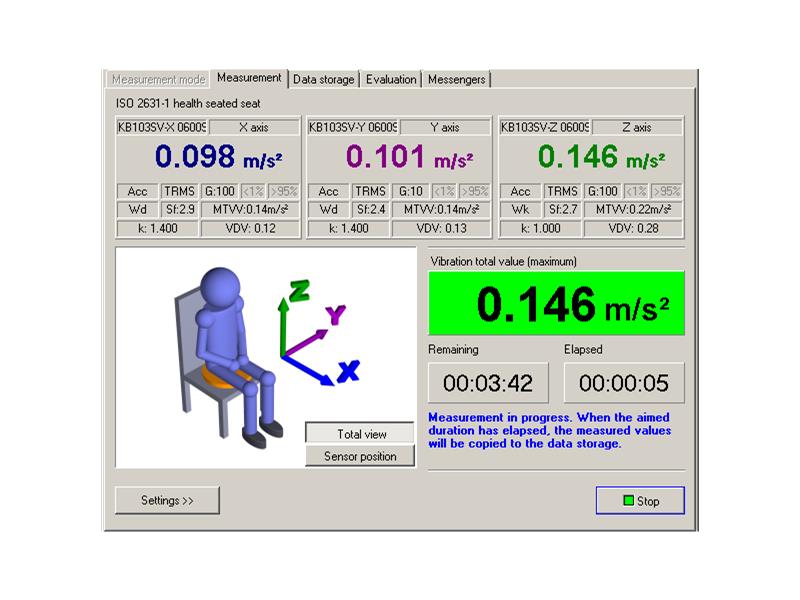
Task: Click the green 0.146 m/s² Z reading
Action: click(x=602, y=157)
